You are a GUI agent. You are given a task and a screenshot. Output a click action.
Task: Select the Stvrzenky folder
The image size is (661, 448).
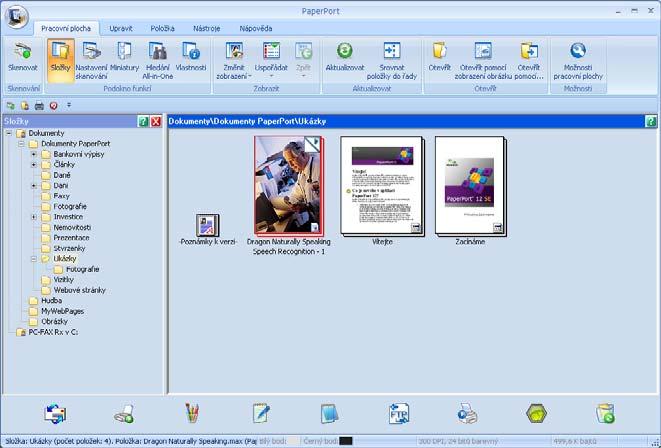pos(69,248)
